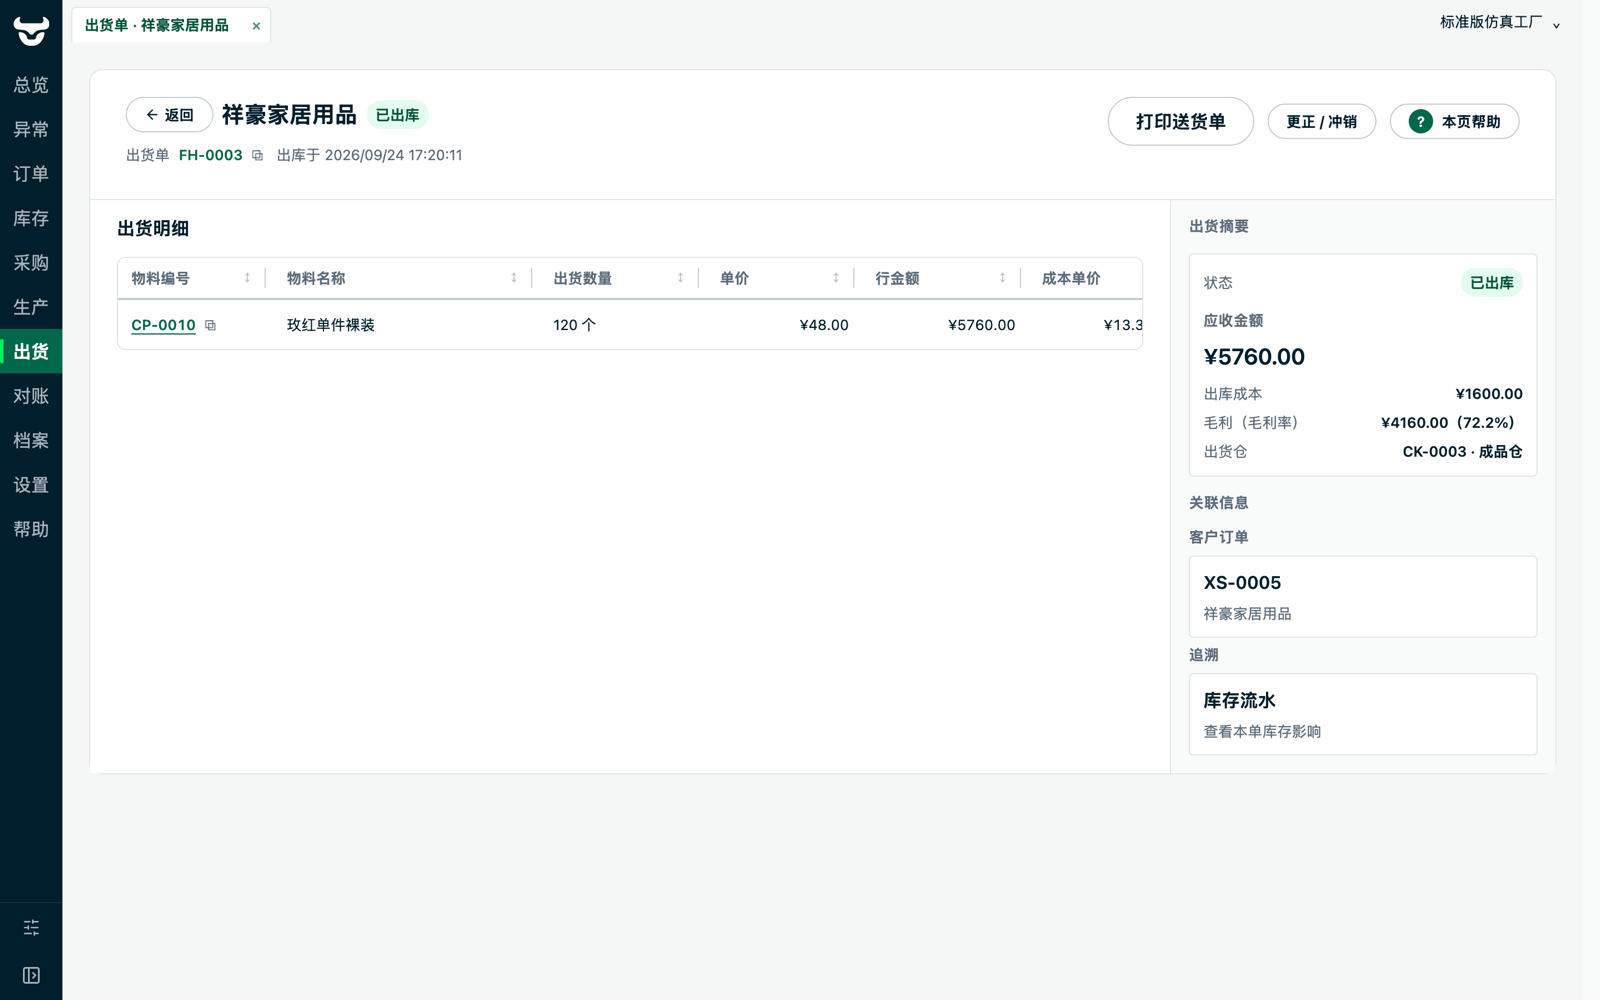The width and height of the screenshot is (1600, 1000).
Task: Sort by 物料名称 column
Action: tap(514, 278)
